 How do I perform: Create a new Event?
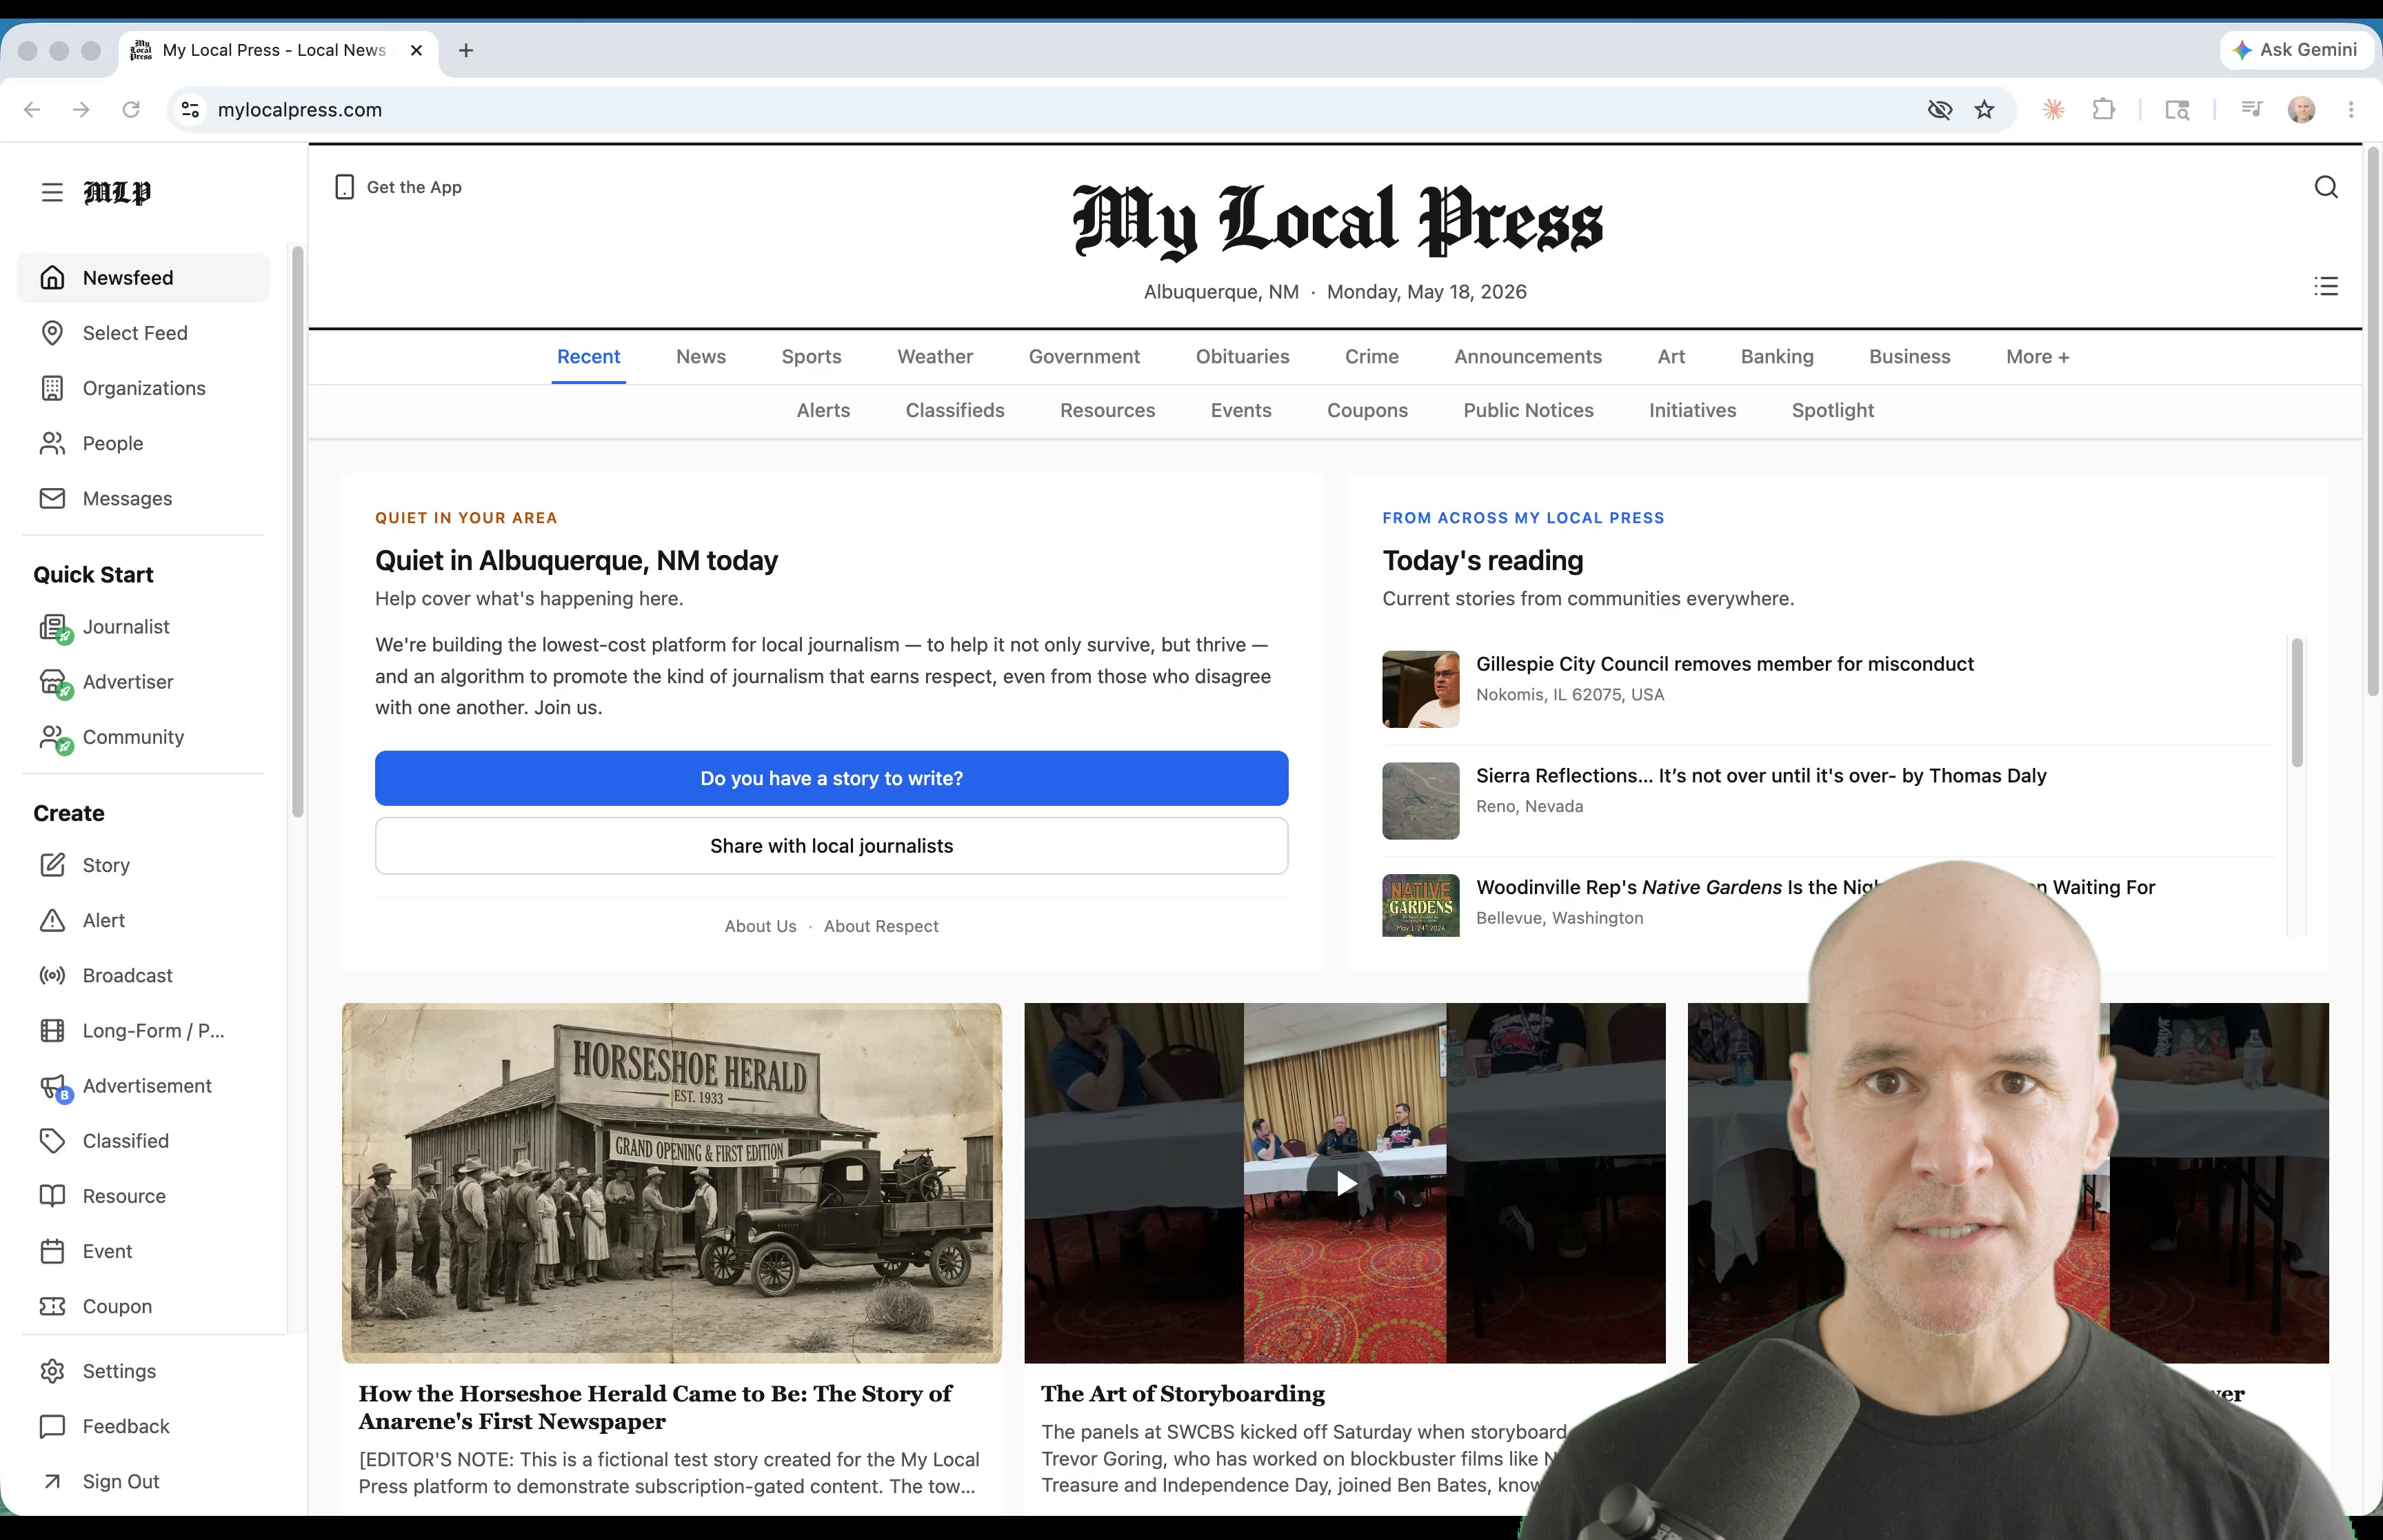[143, 1251]
